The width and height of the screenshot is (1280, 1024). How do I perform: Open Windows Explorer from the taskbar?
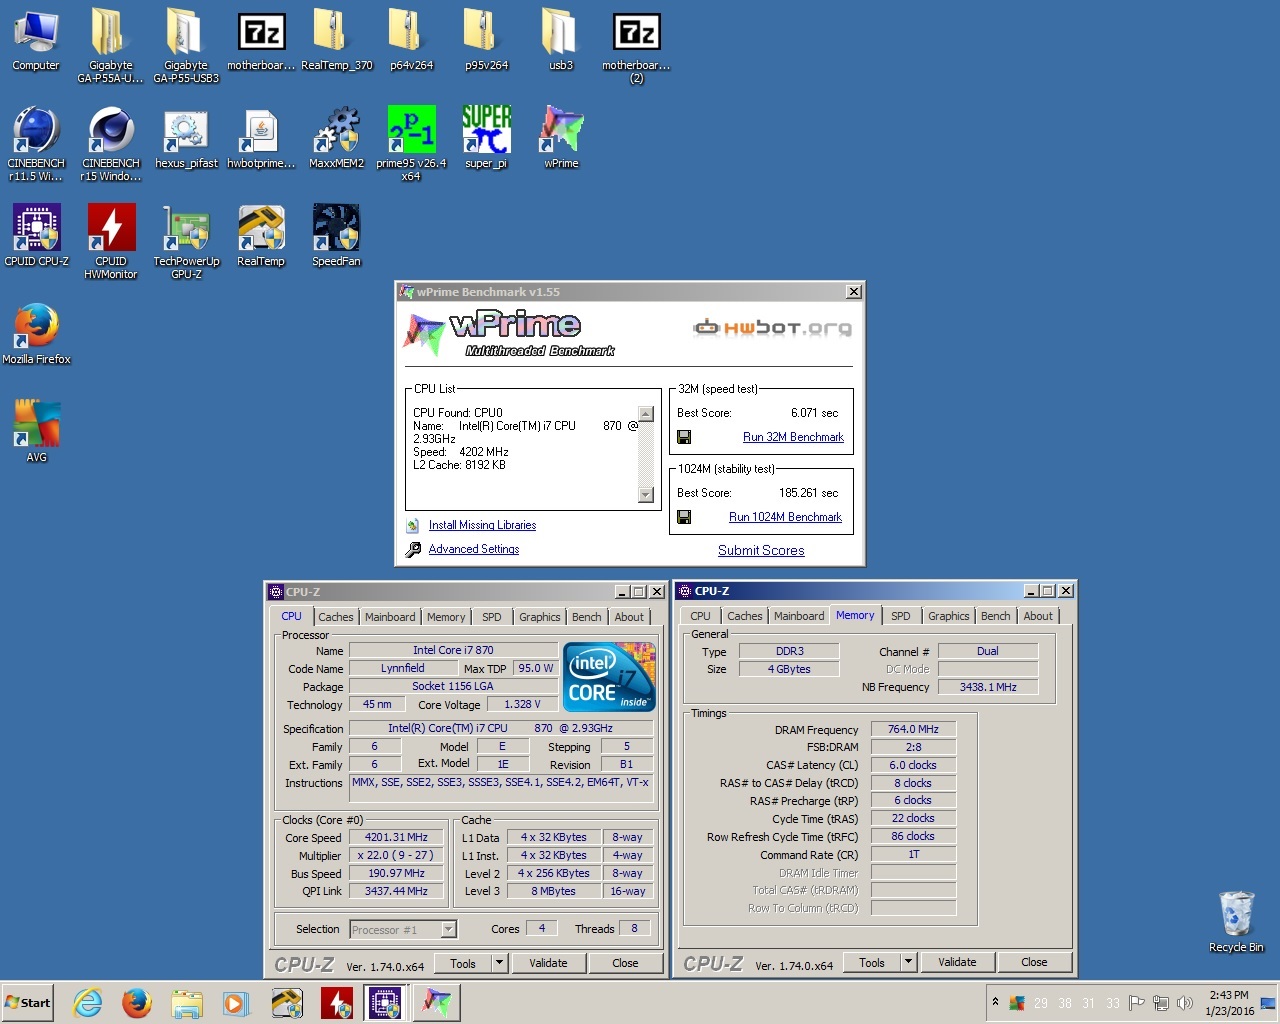(187, 1003)
